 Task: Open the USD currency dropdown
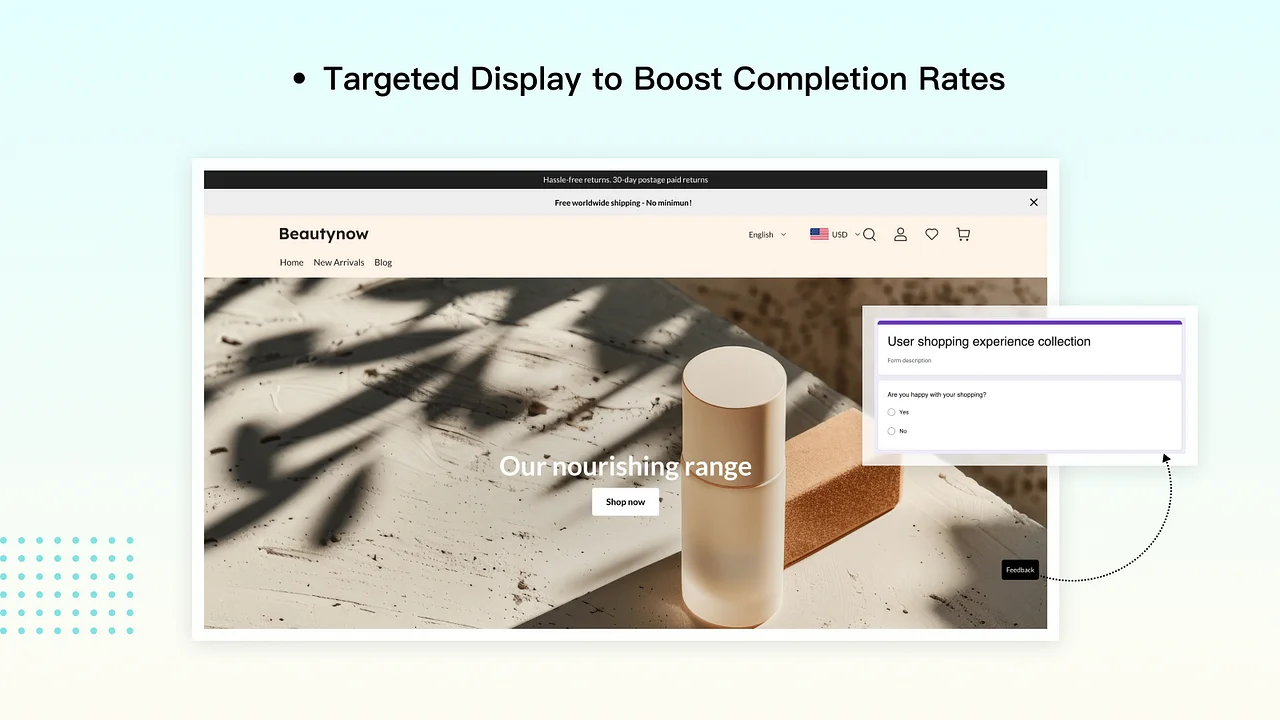coord(839,234)
